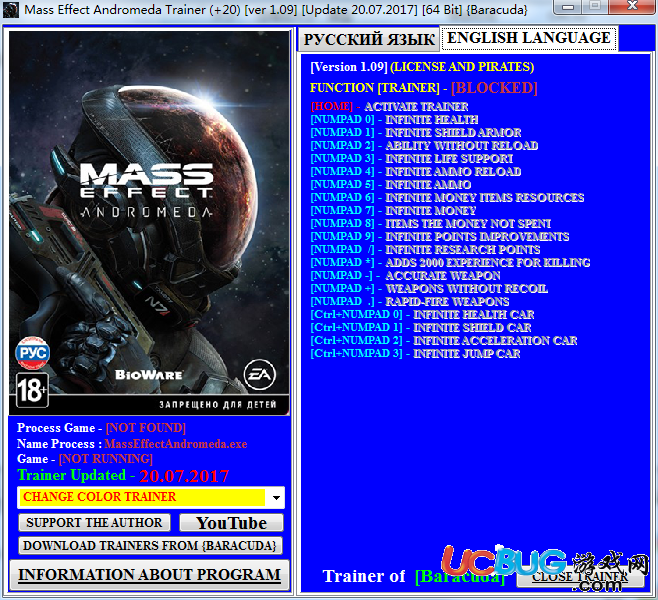Image resolution: width=658 pixels, height=600 pixels.
Task: Select the CHANGE COLOR TRAINER yellow field
Action: [142, 498]
